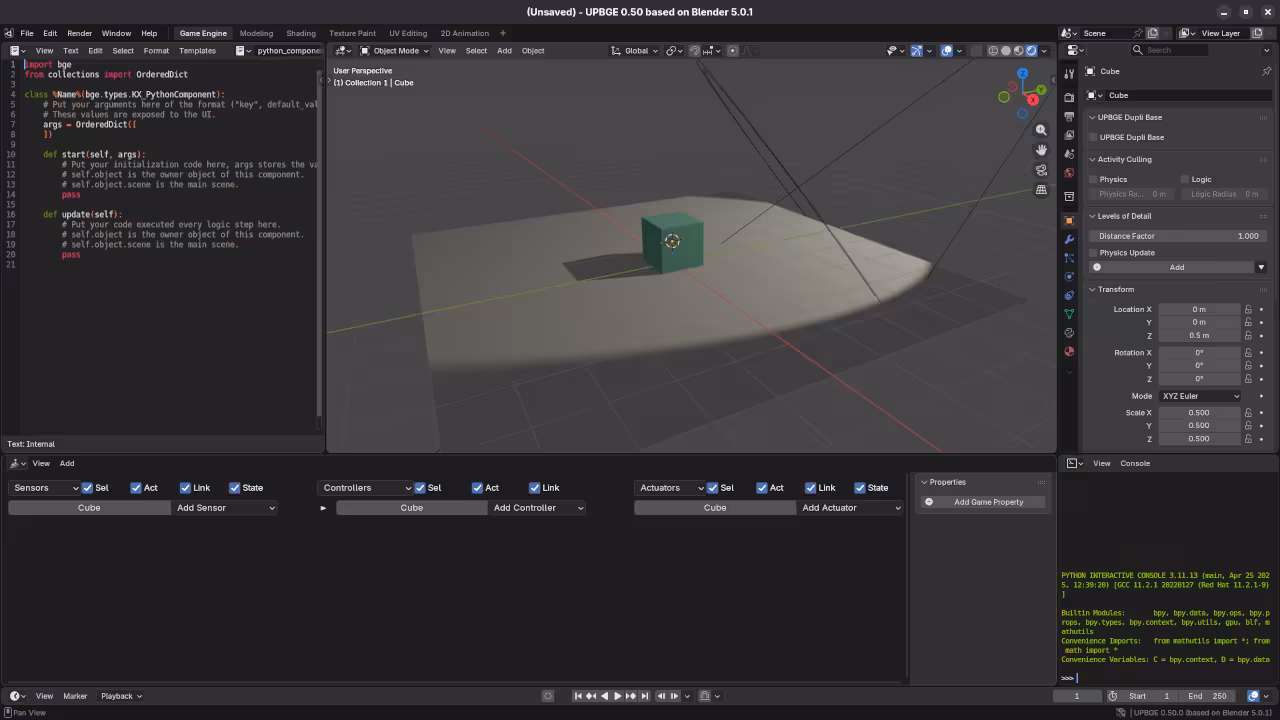The image size is (1280, 720).
Task: Click the timeline play button
Action: pyautogui.click(x=617, y=696)
